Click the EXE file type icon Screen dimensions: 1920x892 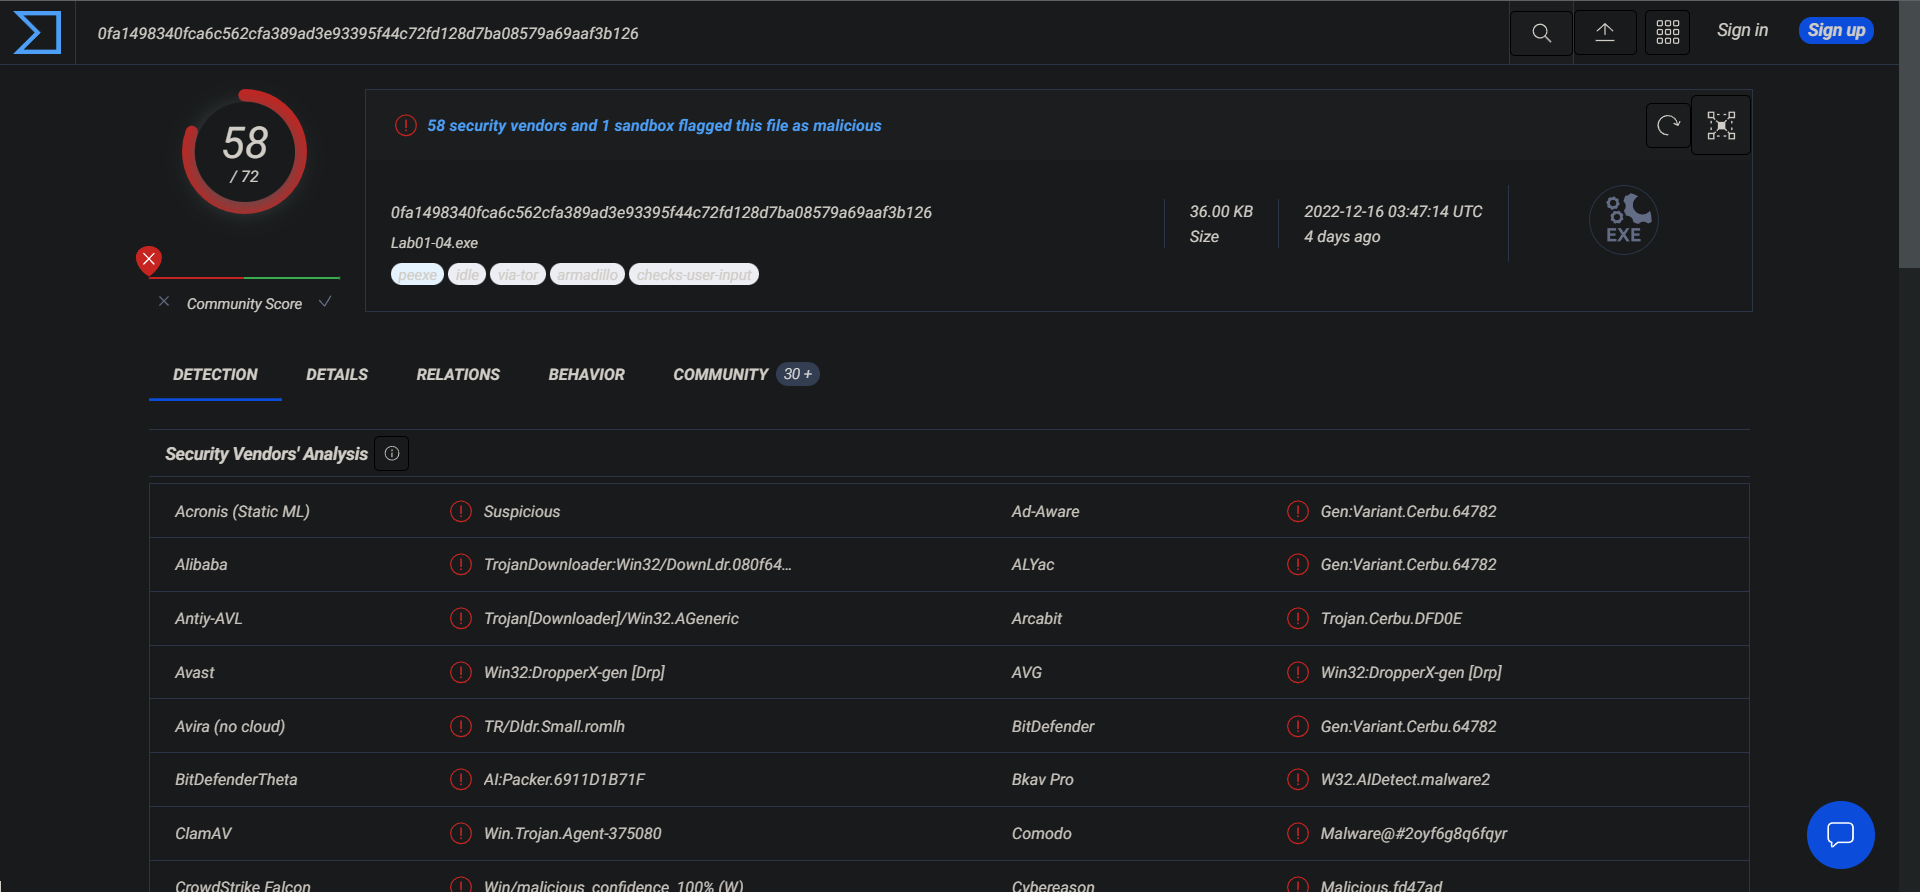(1624, 220)
